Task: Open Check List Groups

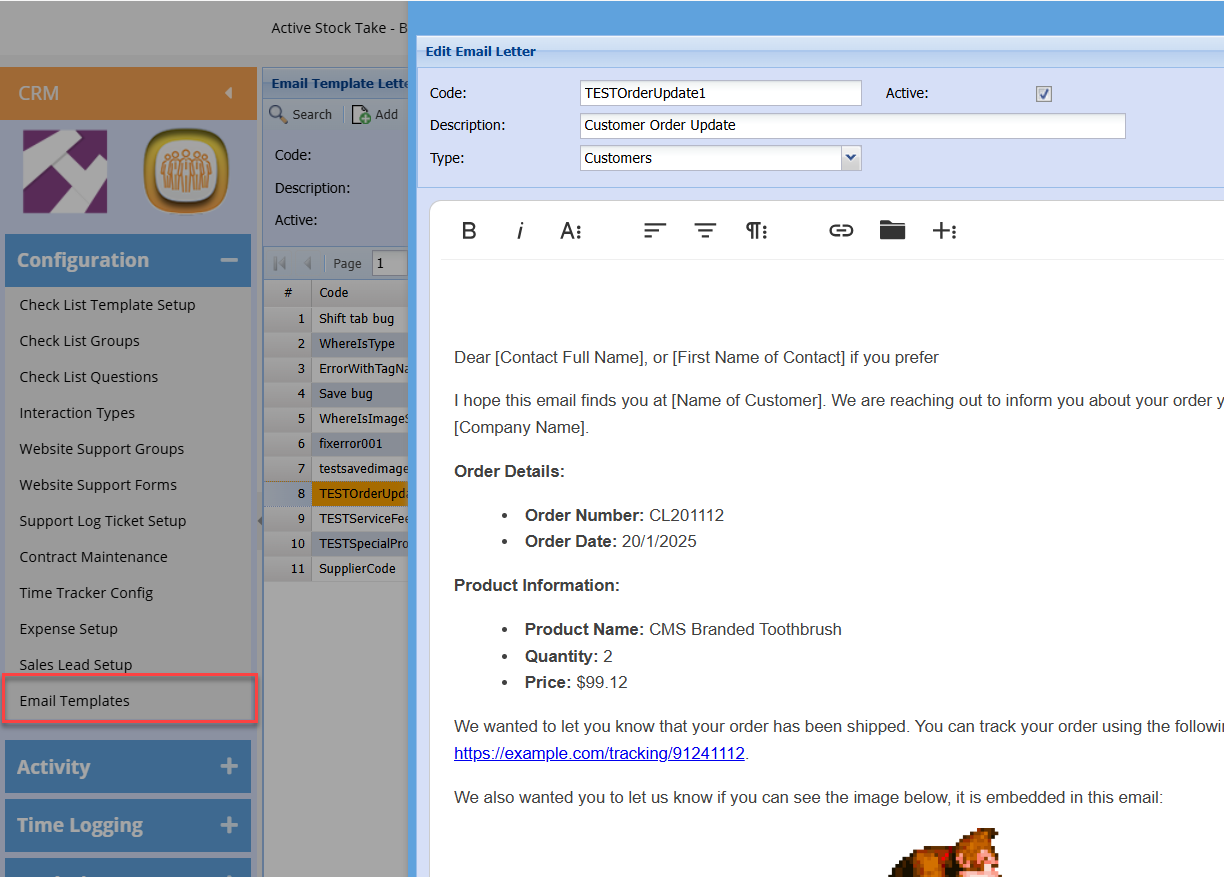Action: click(79, 341)
